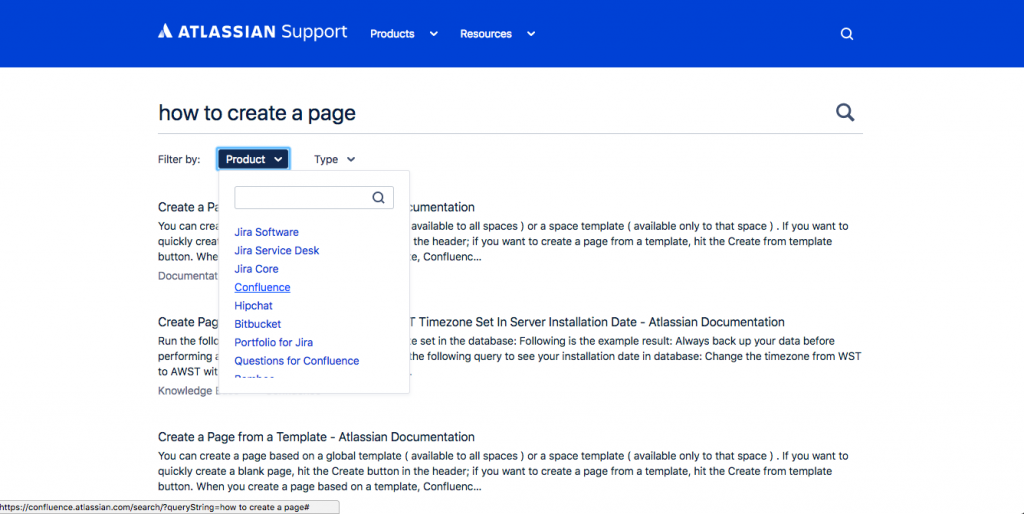Choose Hipchat in the product list
This screenshot has height=514, width=1024.
(253, 306)
